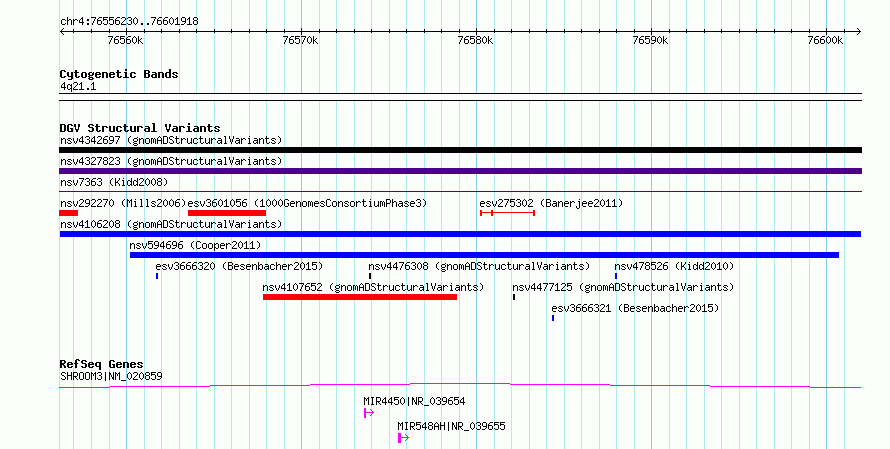Click the MIR4450 gene arrow glyph
The width and height of the screenshot is (890, 449).
[x=369, y=413]
